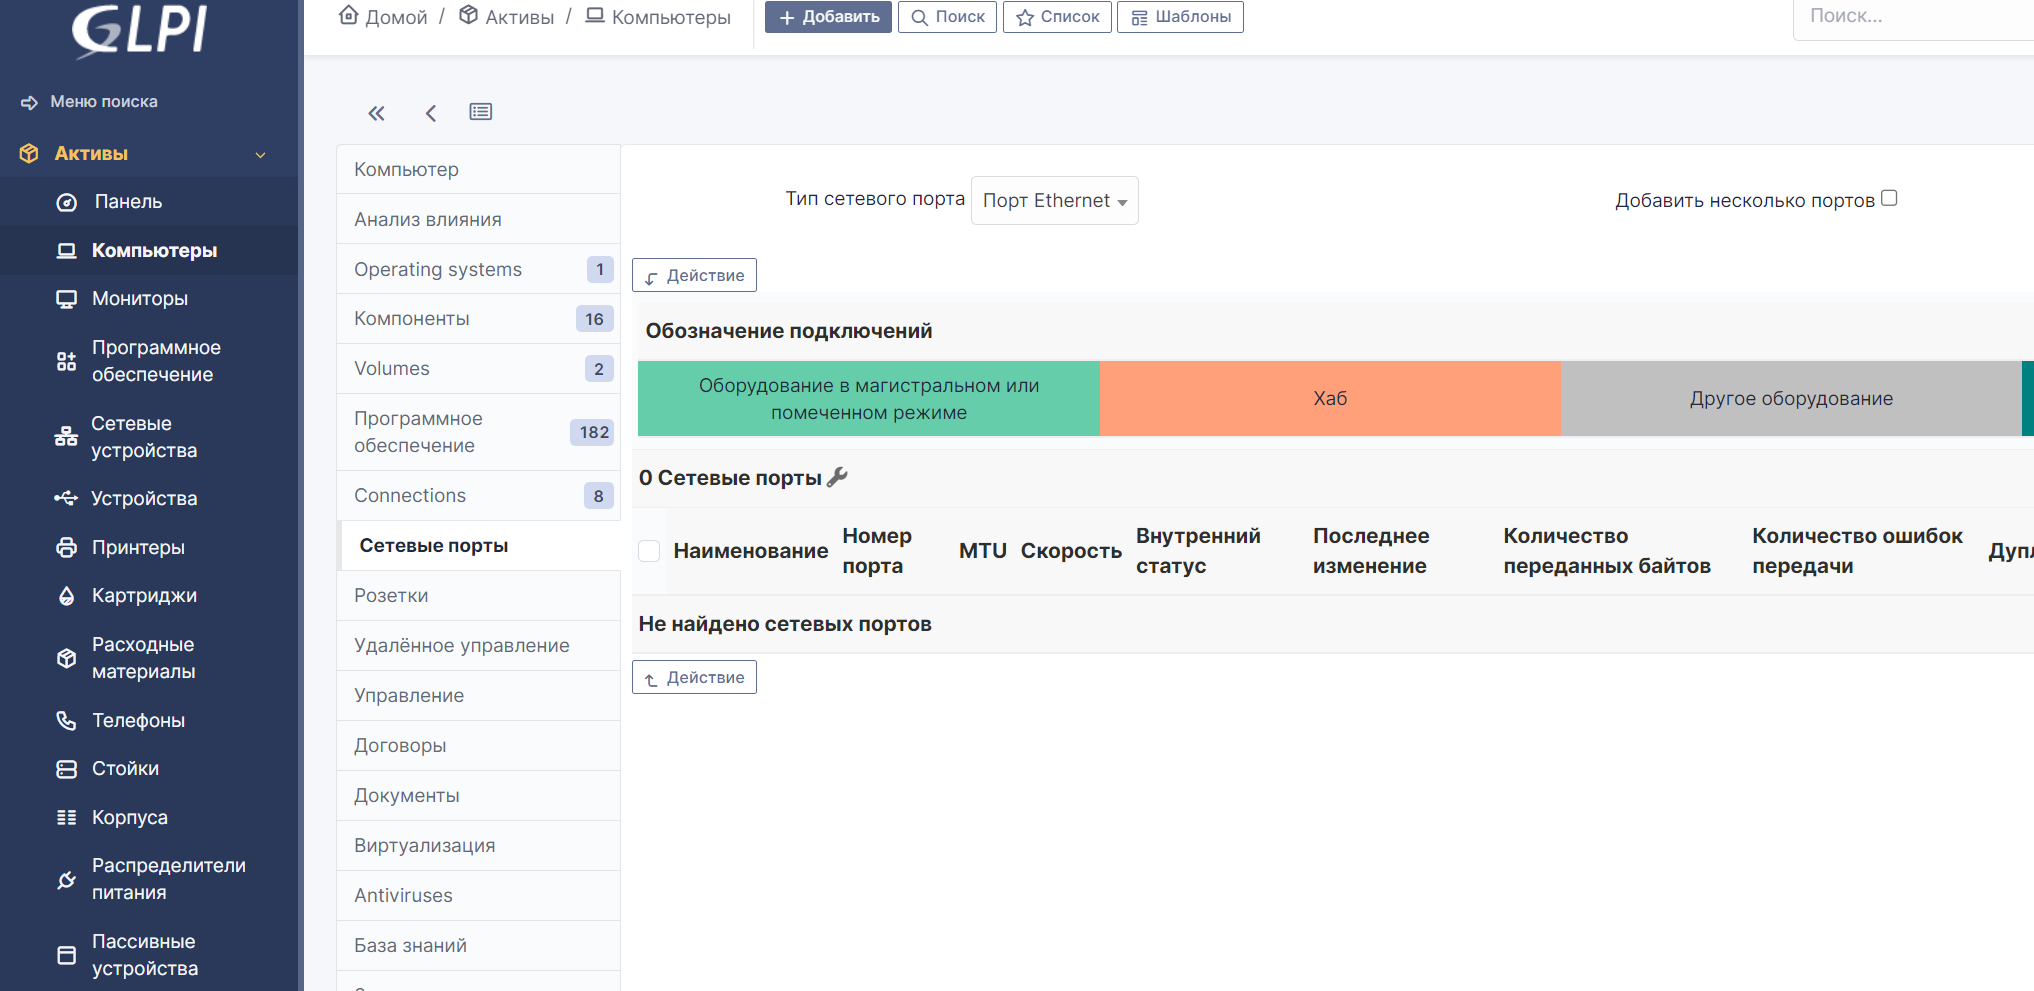Sort by Последнее изменение column header
The width and height of the screenshot is (2034, 991).
click(1371, 551)
